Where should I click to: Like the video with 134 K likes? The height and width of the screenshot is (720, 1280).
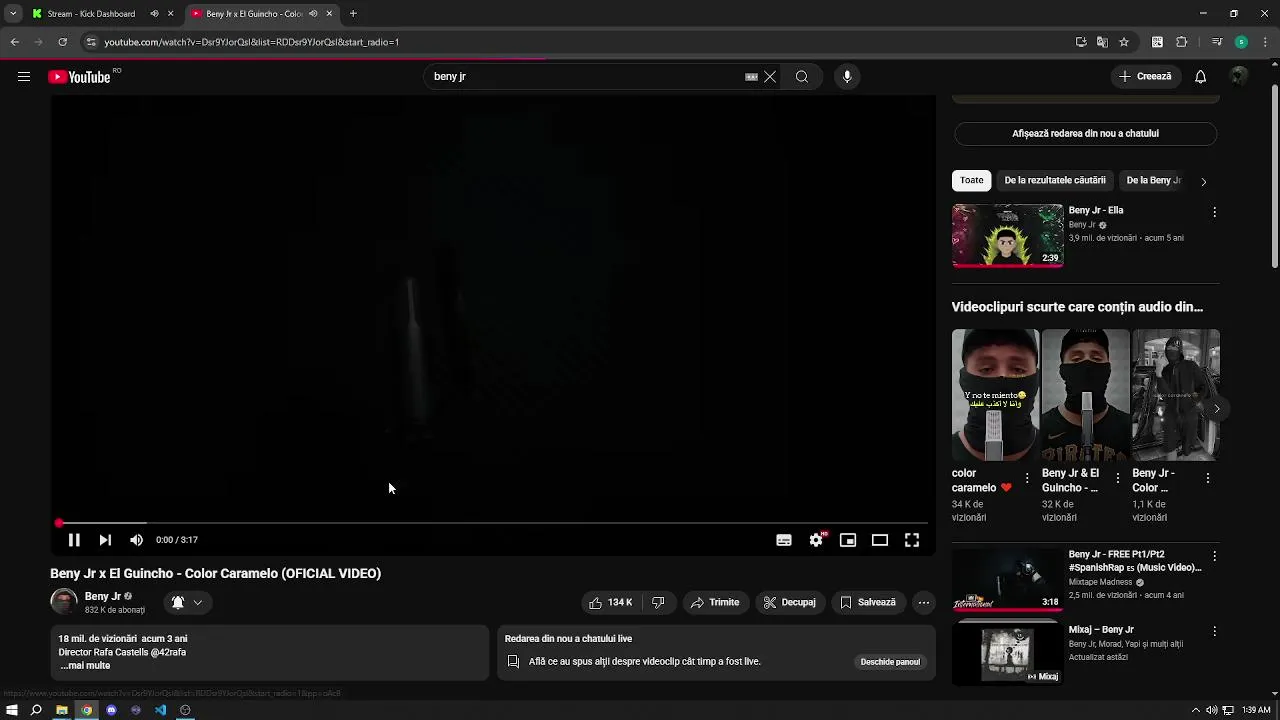tap(611, 603)
